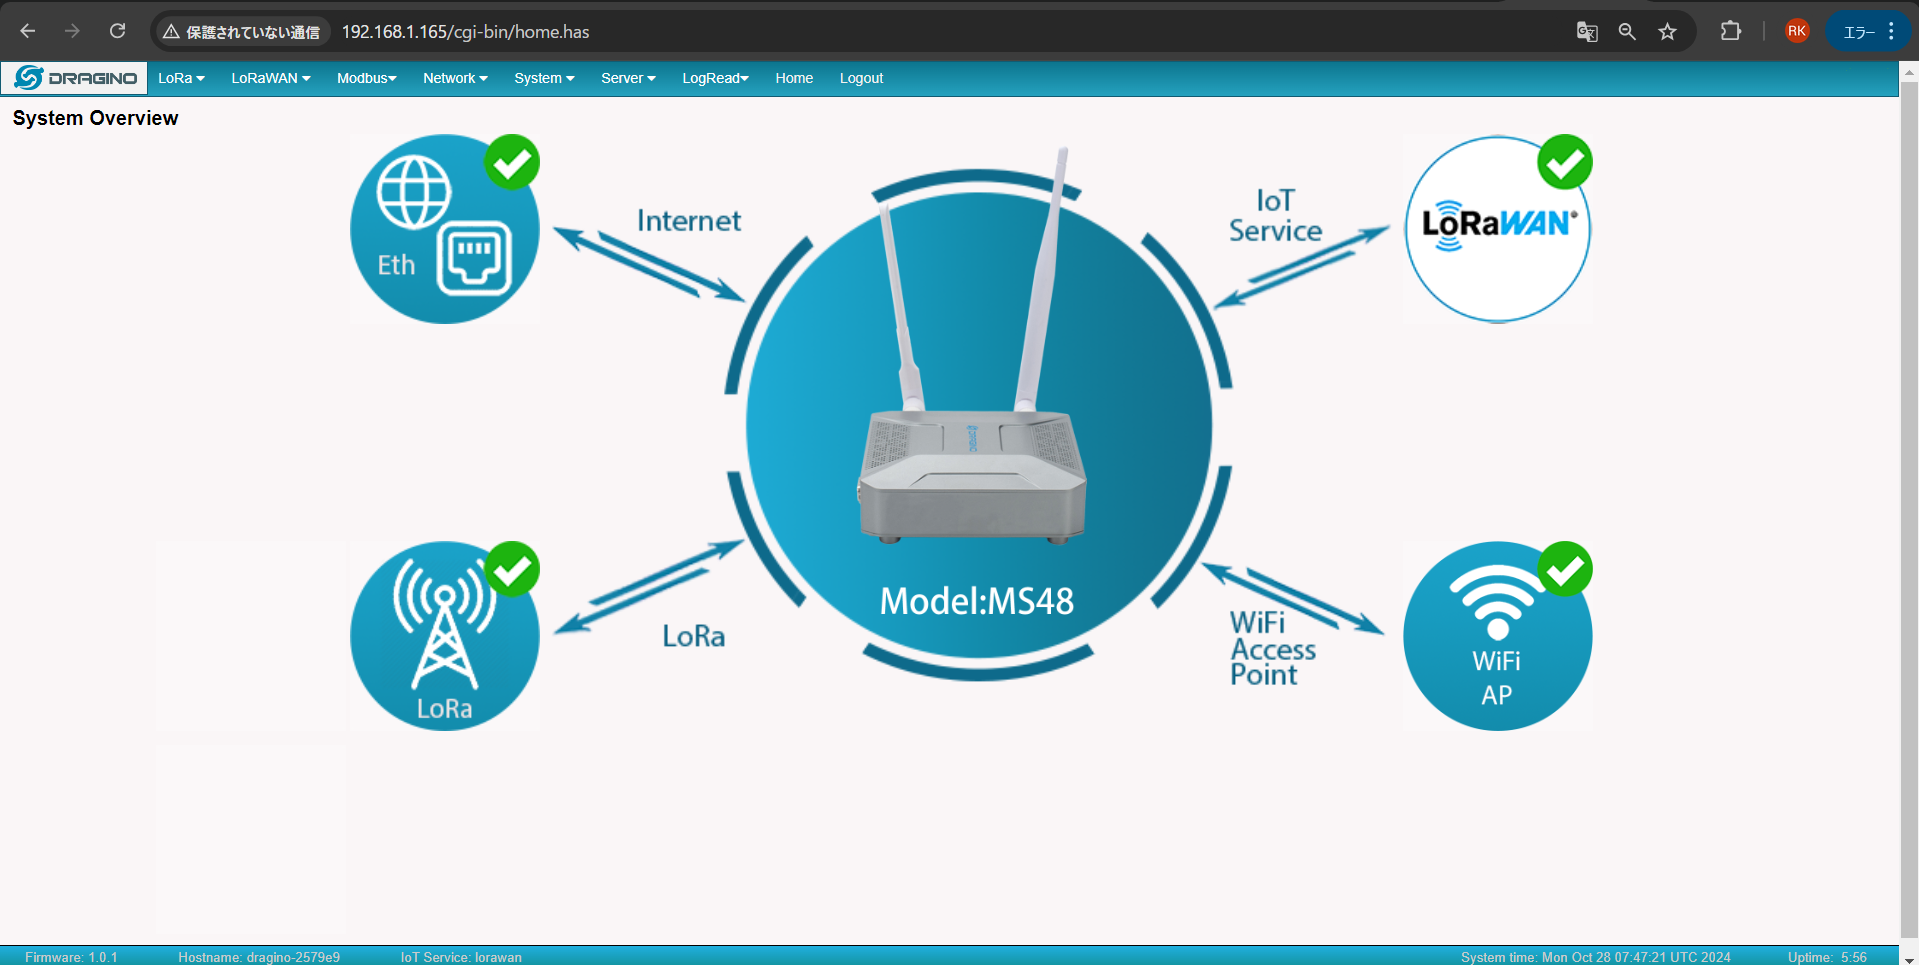This screenshot has width=1919, height=965.
Task: Go forward in browser history
Action: pyautogui.click(x=72, y=31)
